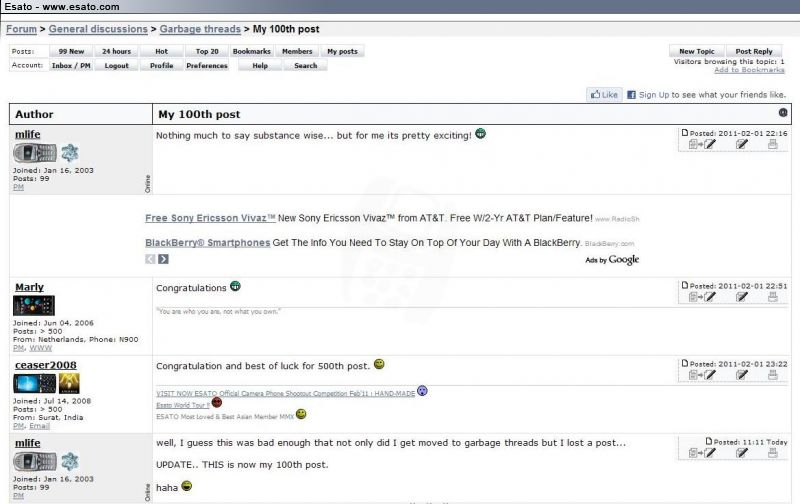Click mlife's phone avatar image in first post
The image size is (800, 504).
pyautogui.click(x=35, y=153)
